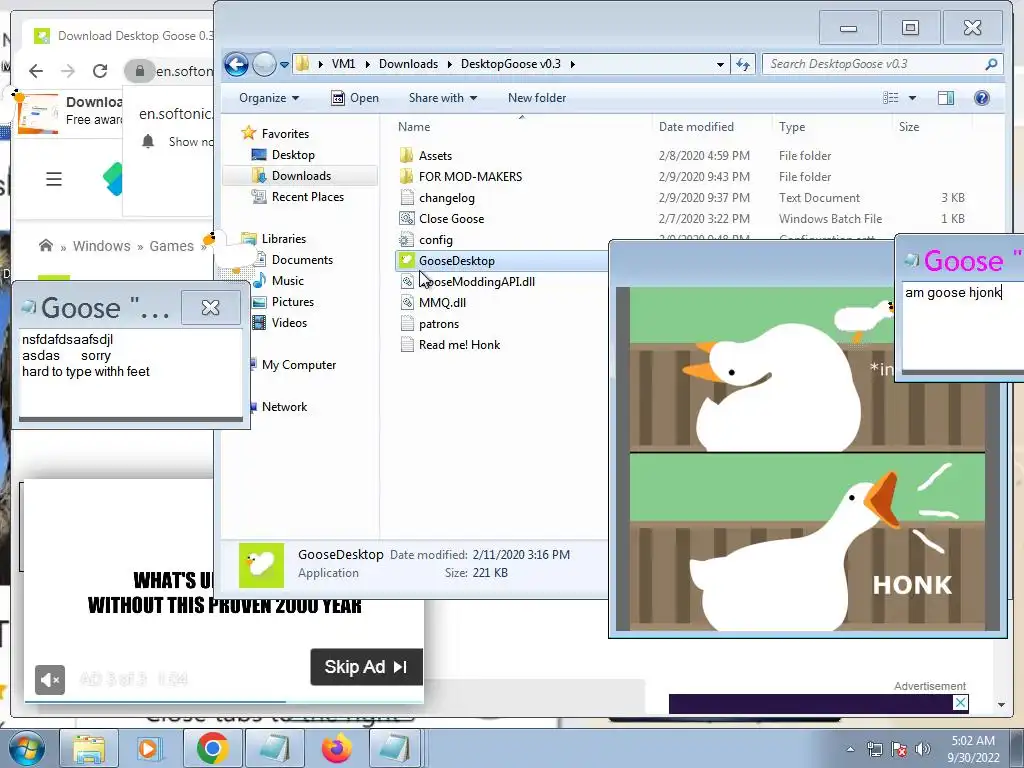
Task: Close the Goose notepad with feet text
Action: (x=210, y=308)
